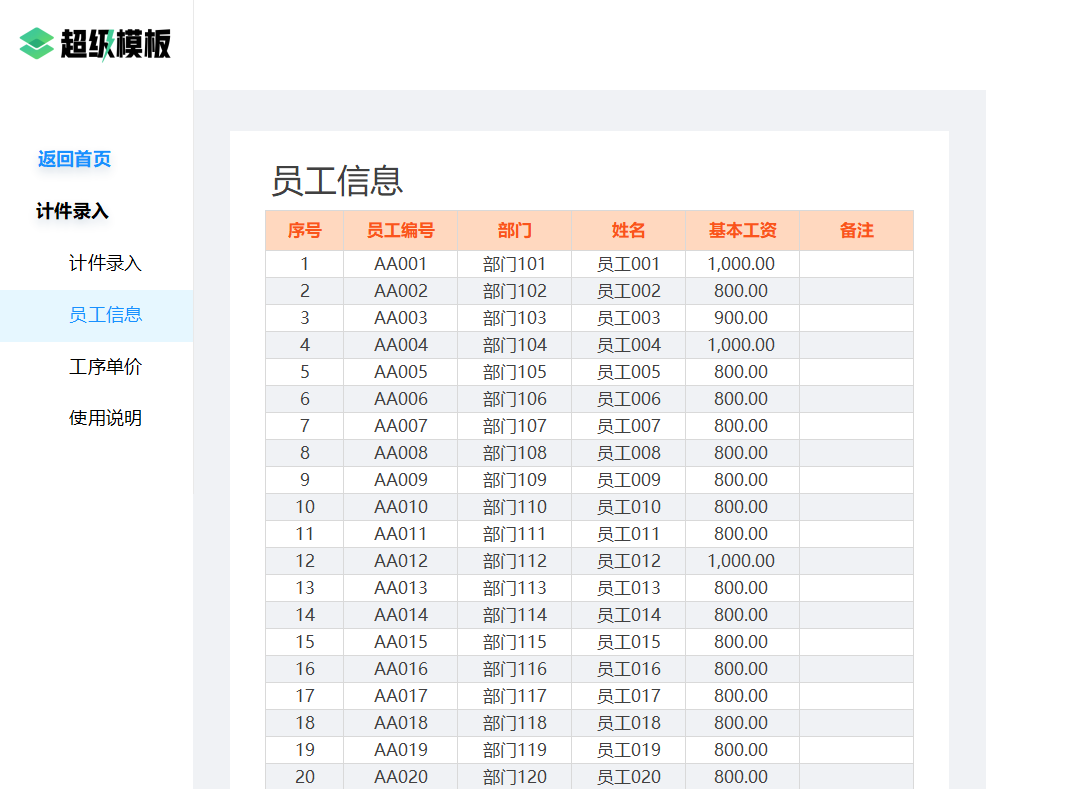Open the 返回首页 link
This screenshot has width=1080, height=789.
coord(74,159)
